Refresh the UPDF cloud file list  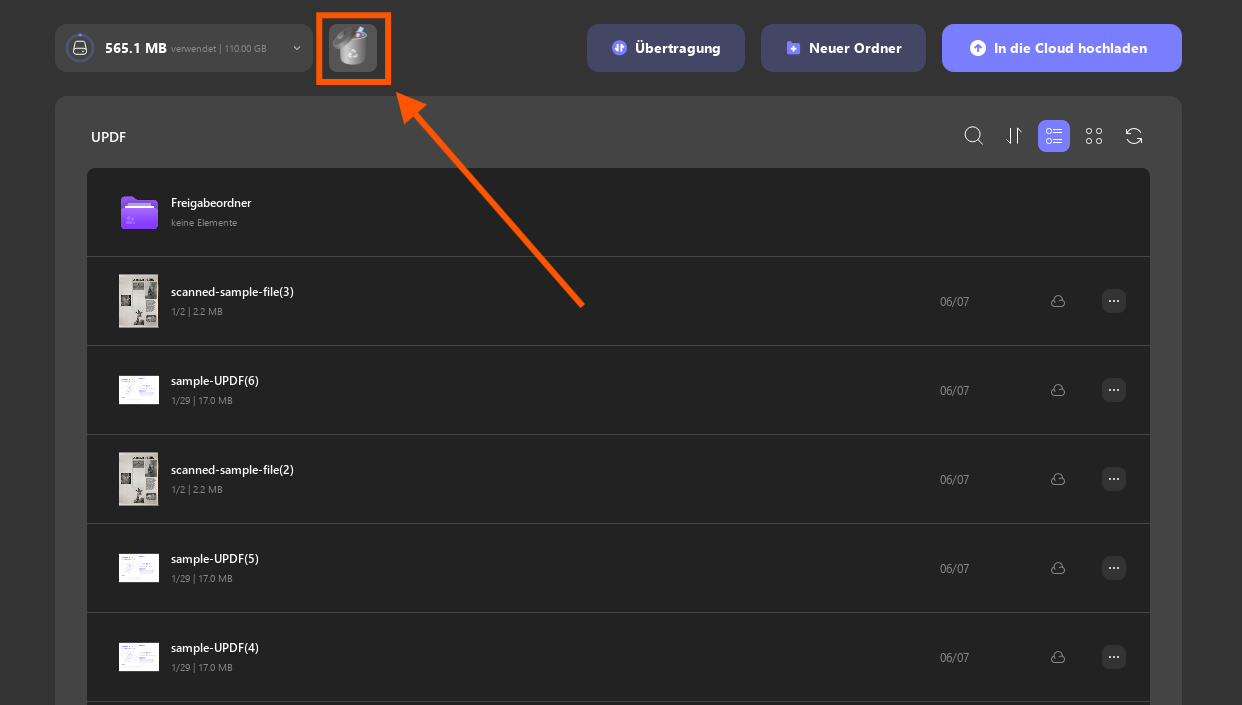[1134, 136]
